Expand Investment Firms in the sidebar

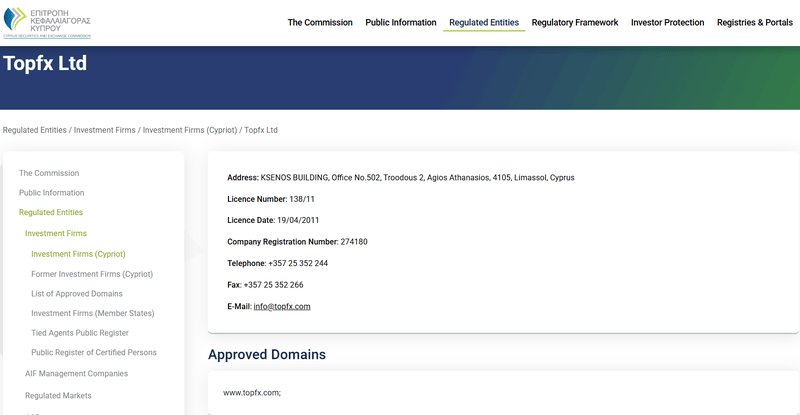[x=56, y=233]
